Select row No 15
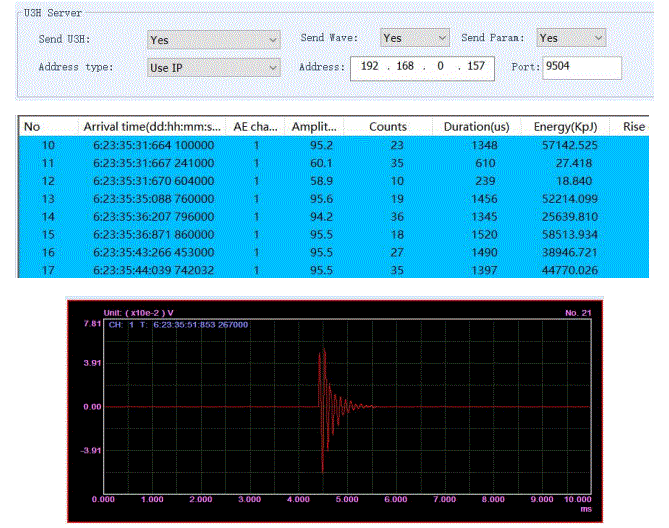The height and width of the screenshot is (528, 669). [334, 235]
